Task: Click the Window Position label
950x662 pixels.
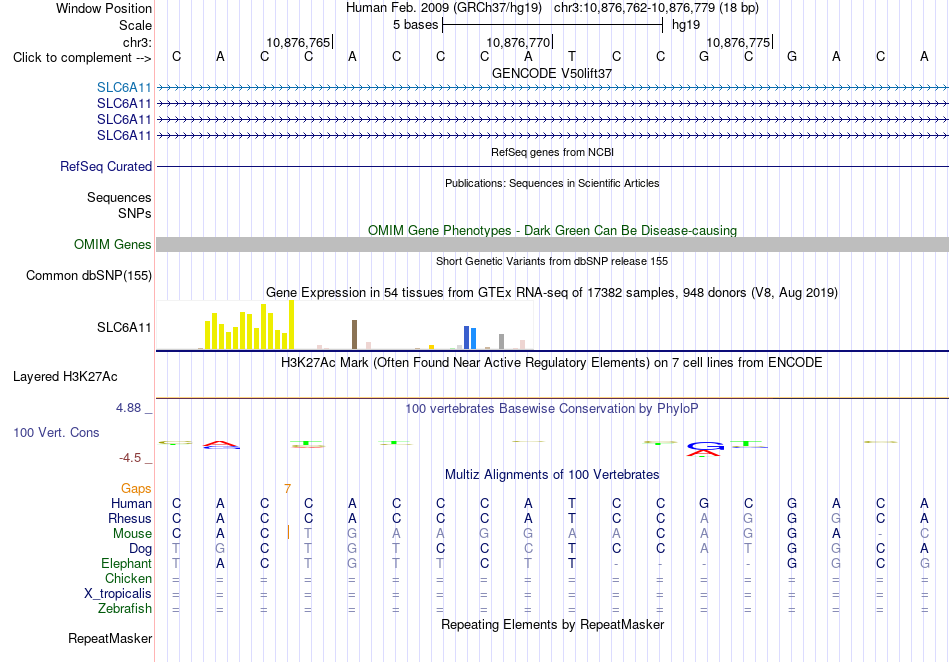Action: (x=104, y=8)
